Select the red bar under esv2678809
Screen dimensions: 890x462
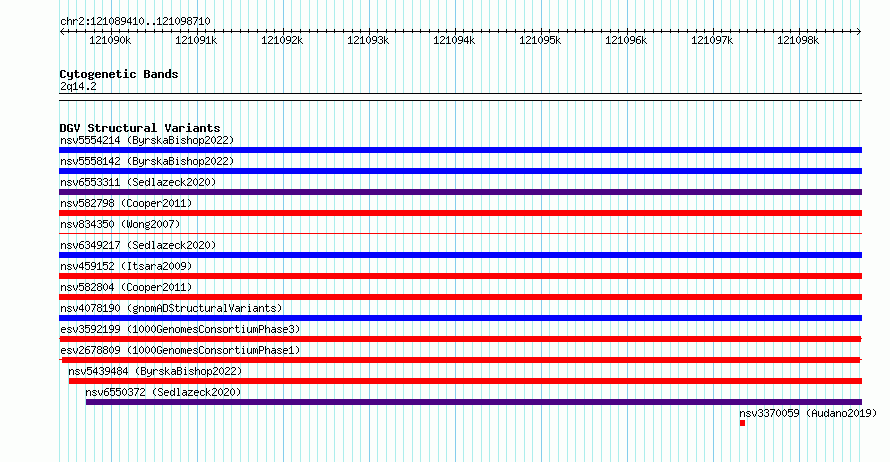click(x=460, y=360)
